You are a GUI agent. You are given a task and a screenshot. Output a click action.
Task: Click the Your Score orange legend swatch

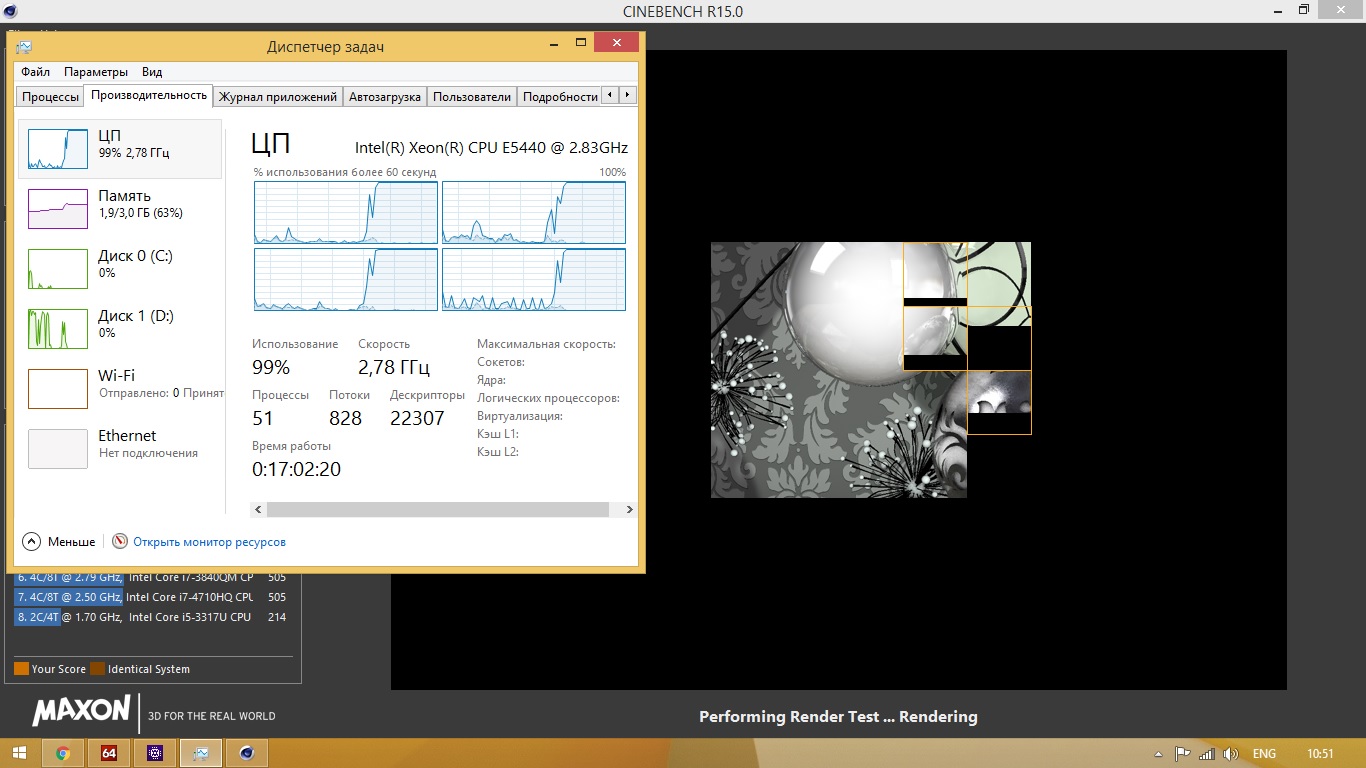pyautogui.click(x=21, y=669)
